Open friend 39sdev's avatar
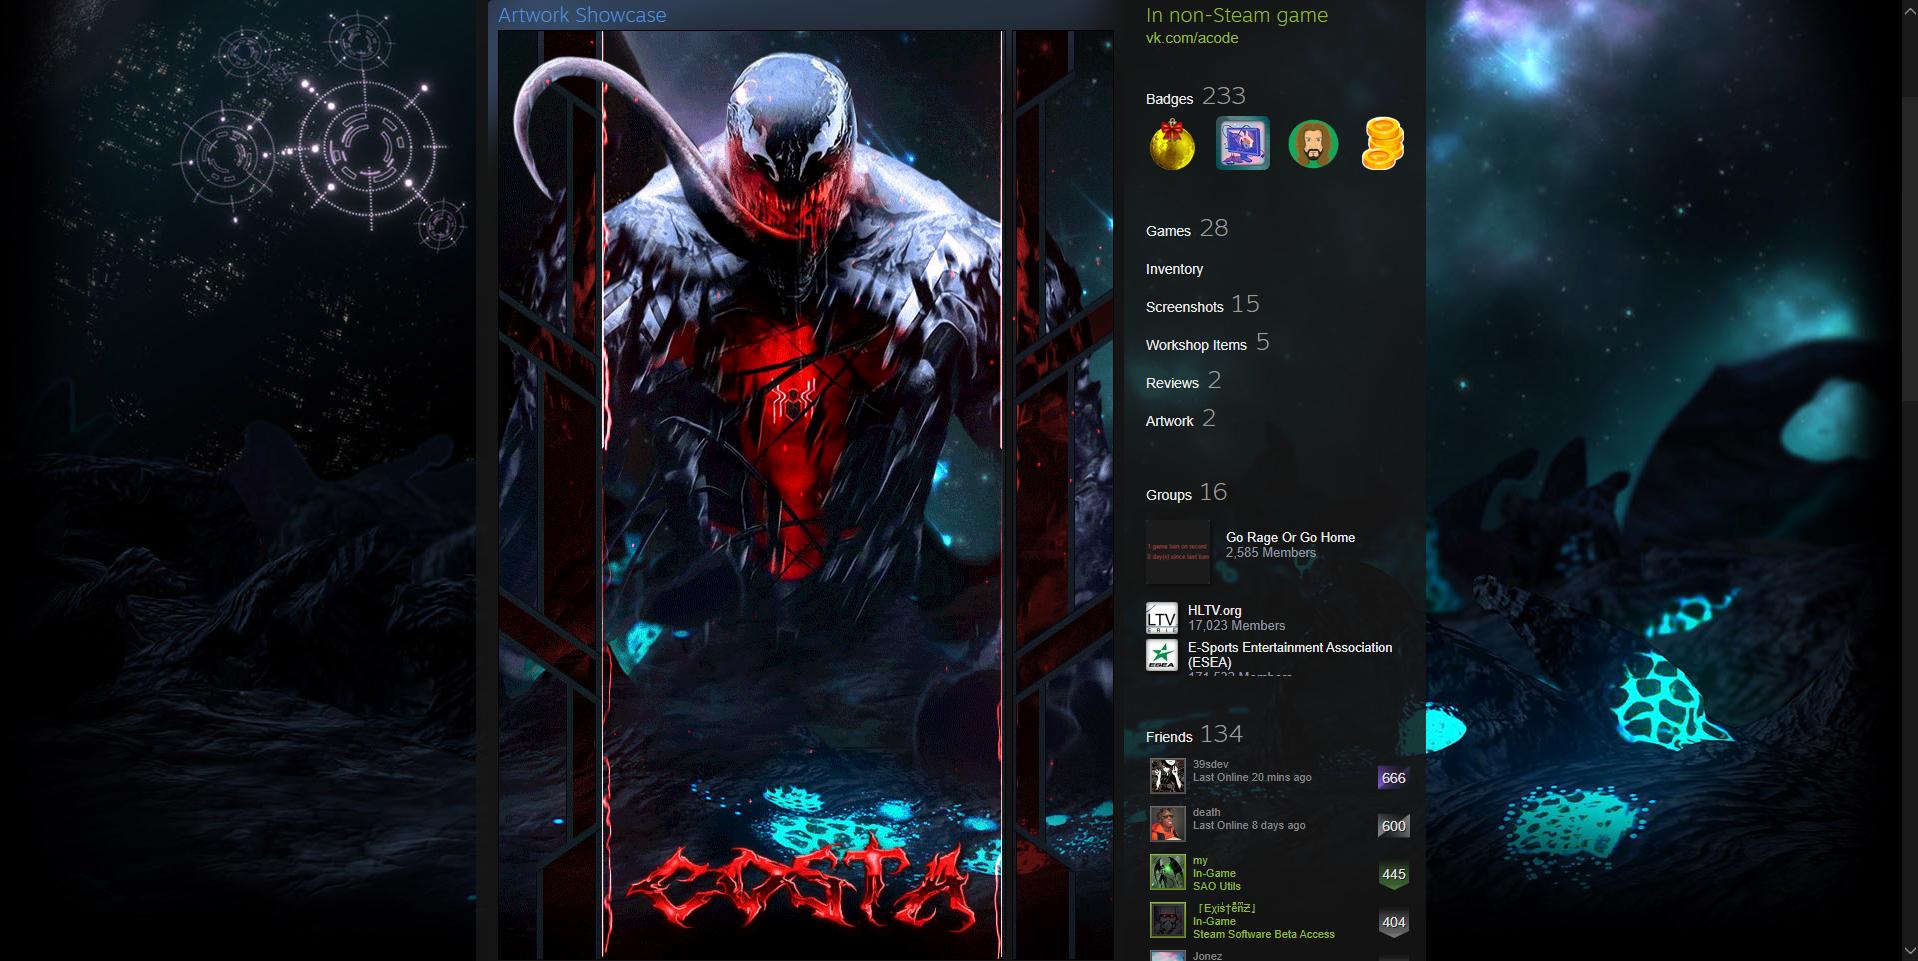The image size is (1918, 961). click(x=1167, y=776)
